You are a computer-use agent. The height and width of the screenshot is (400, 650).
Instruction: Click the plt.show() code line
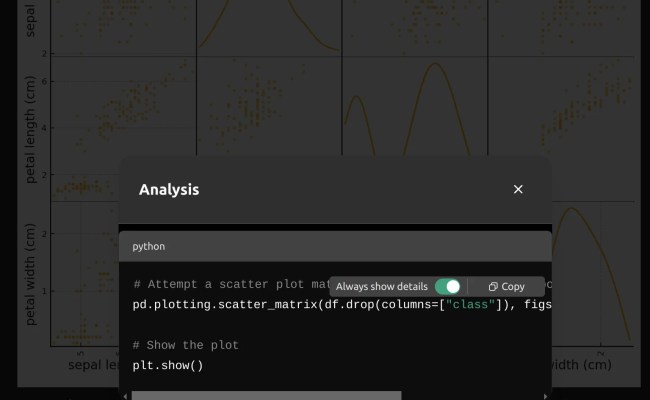coord(168,366)
